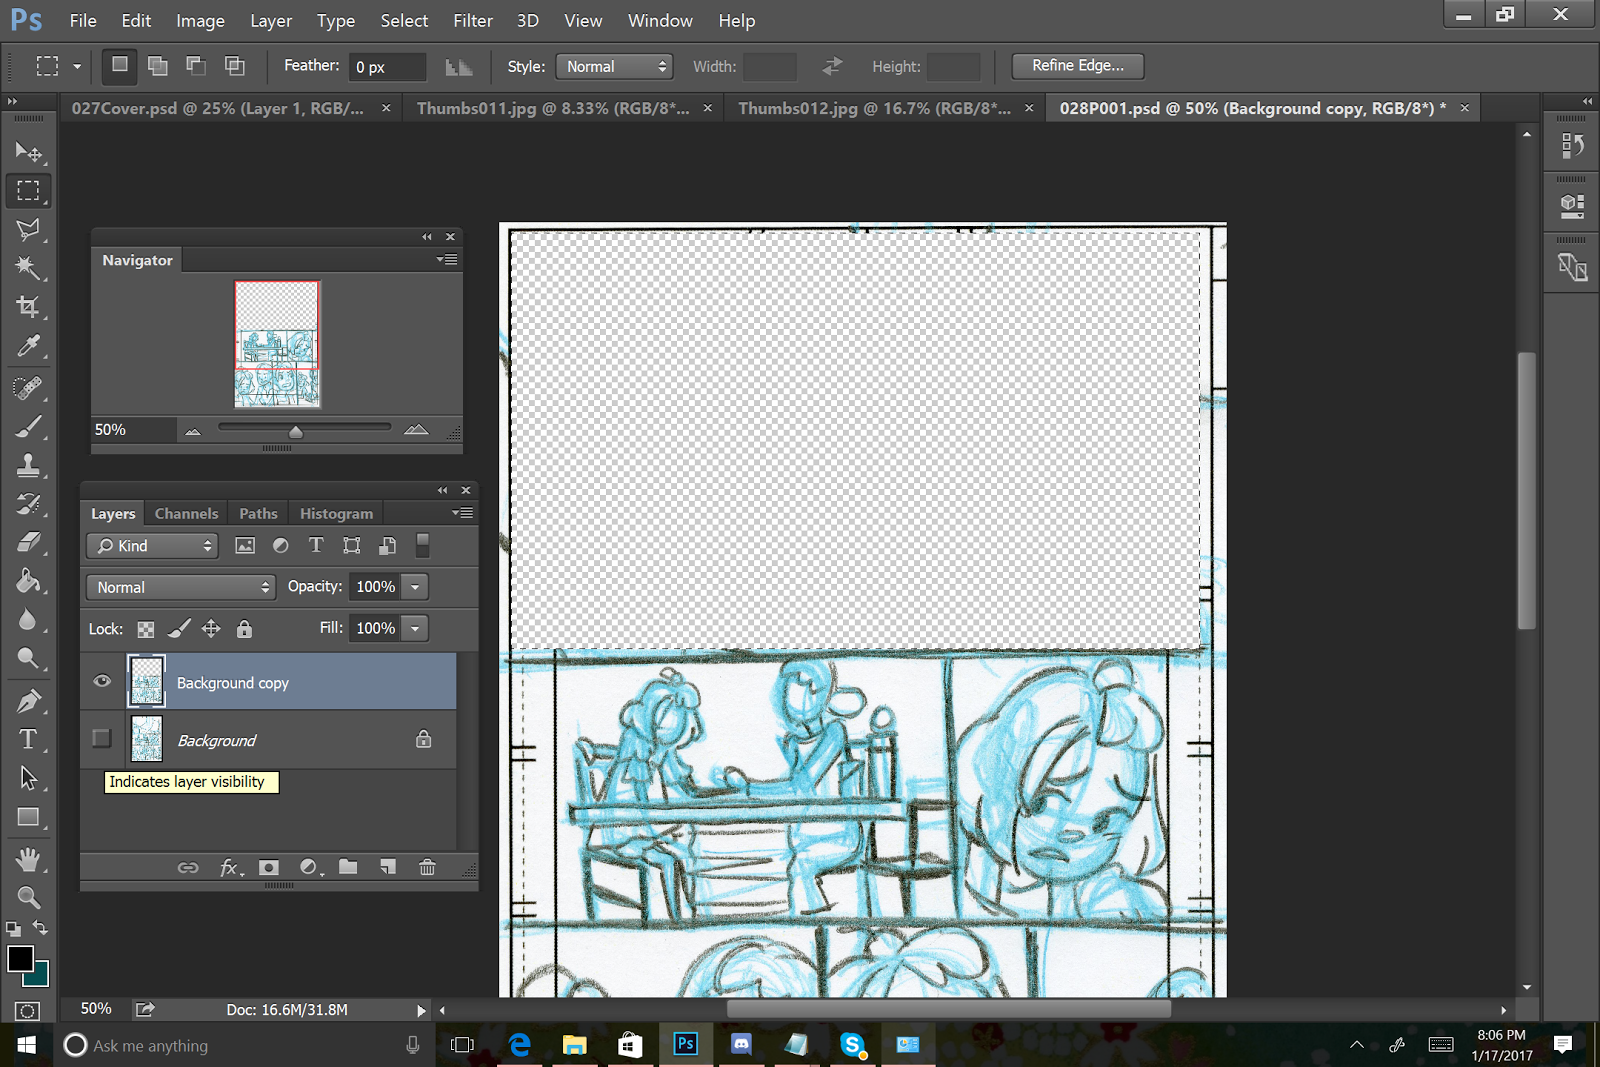Select the Eyedropper tool
The image size is (1600, 1067).
click(28, 346)
